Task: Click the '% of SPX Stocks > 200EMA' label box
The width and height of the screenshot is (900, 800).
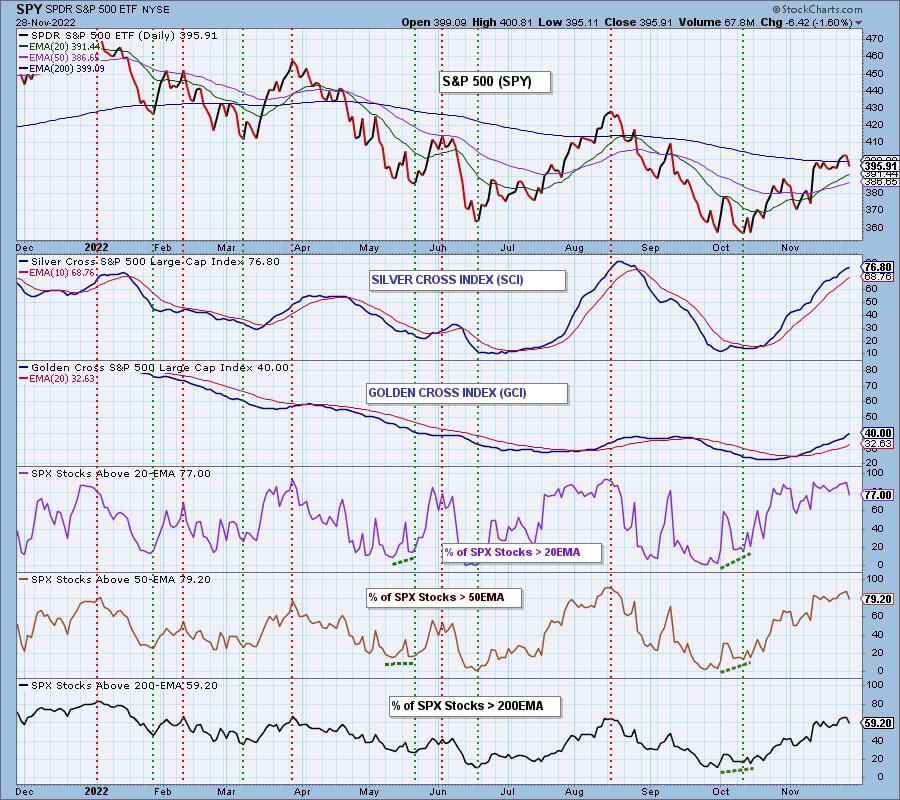Action: (x=475, y=706)
